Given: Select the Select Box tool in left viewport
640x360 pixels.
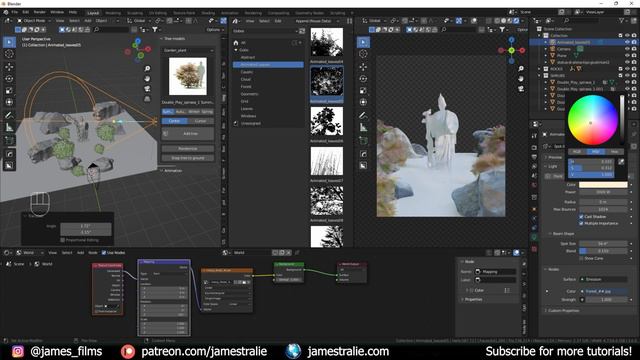Looking at the screenshot, I should coord(9,42).
